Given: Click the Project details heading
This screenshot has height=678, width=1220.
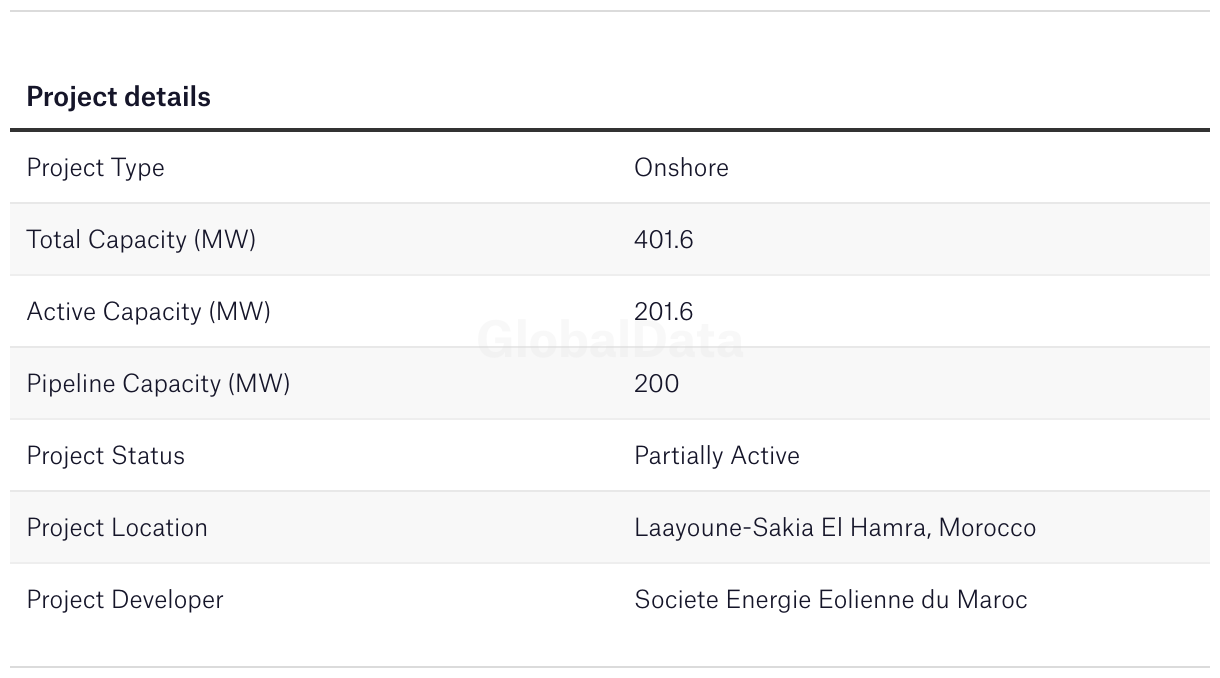Looking at the screenshot, I should [118, 97].
